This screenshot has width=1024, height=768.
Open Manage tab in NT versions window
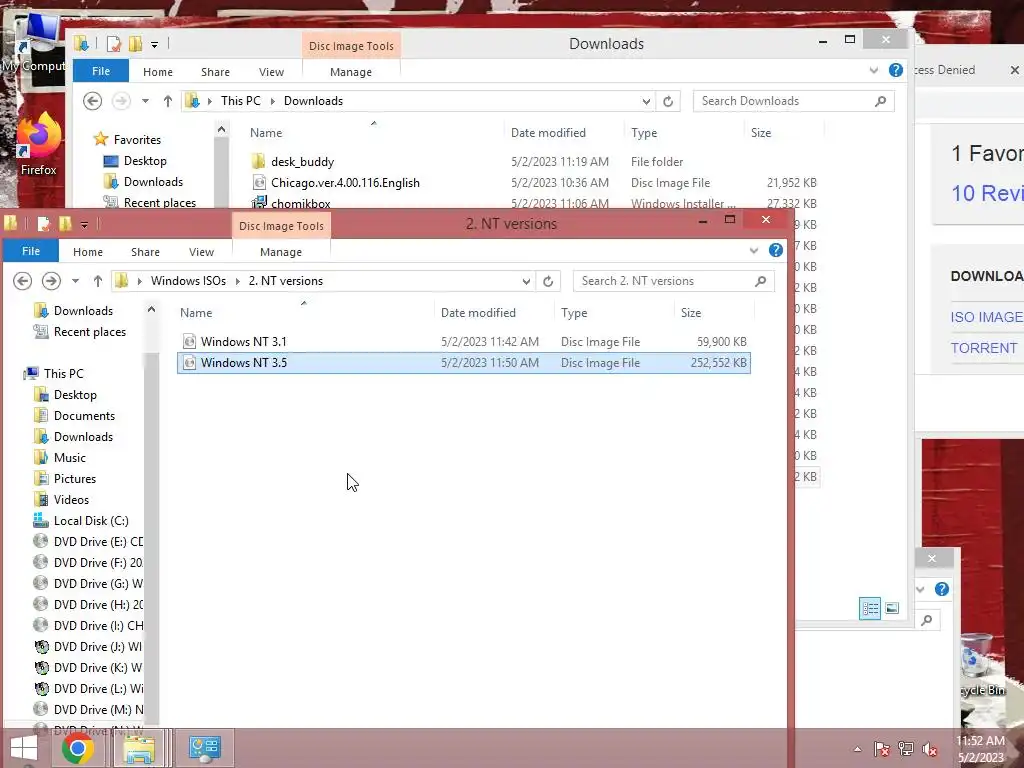click(x=281, y=252)
